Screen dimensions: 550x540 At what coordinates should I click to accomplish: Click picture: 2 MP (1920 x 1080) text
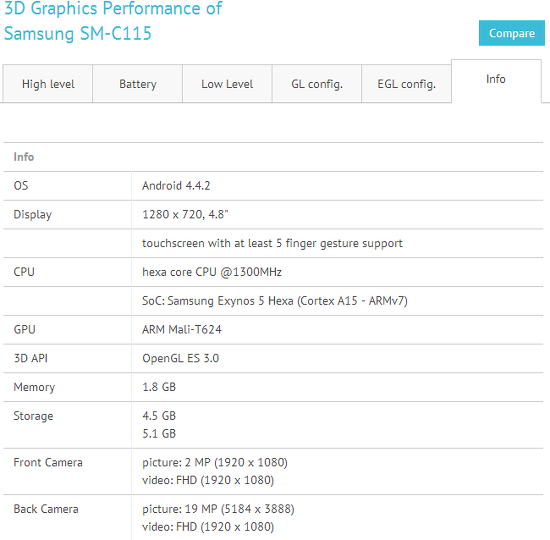(215, 462)
